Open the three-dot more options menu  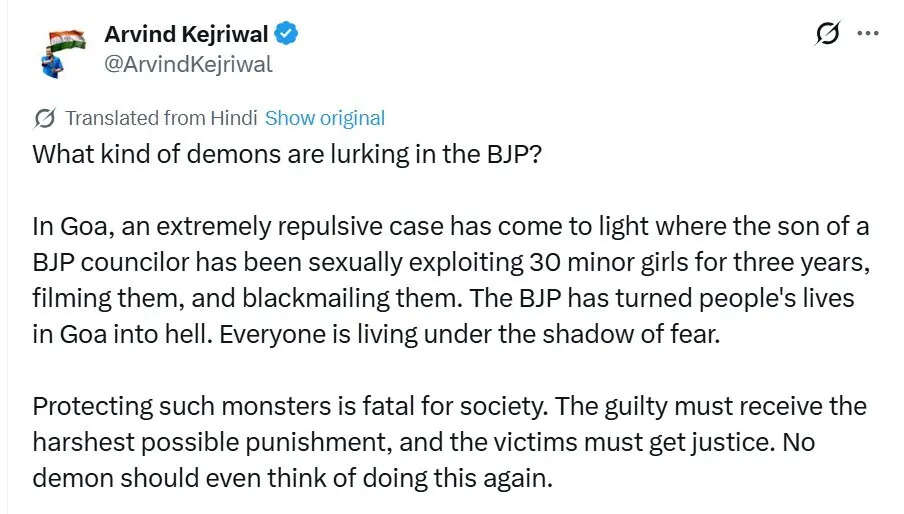click(869, 34)
